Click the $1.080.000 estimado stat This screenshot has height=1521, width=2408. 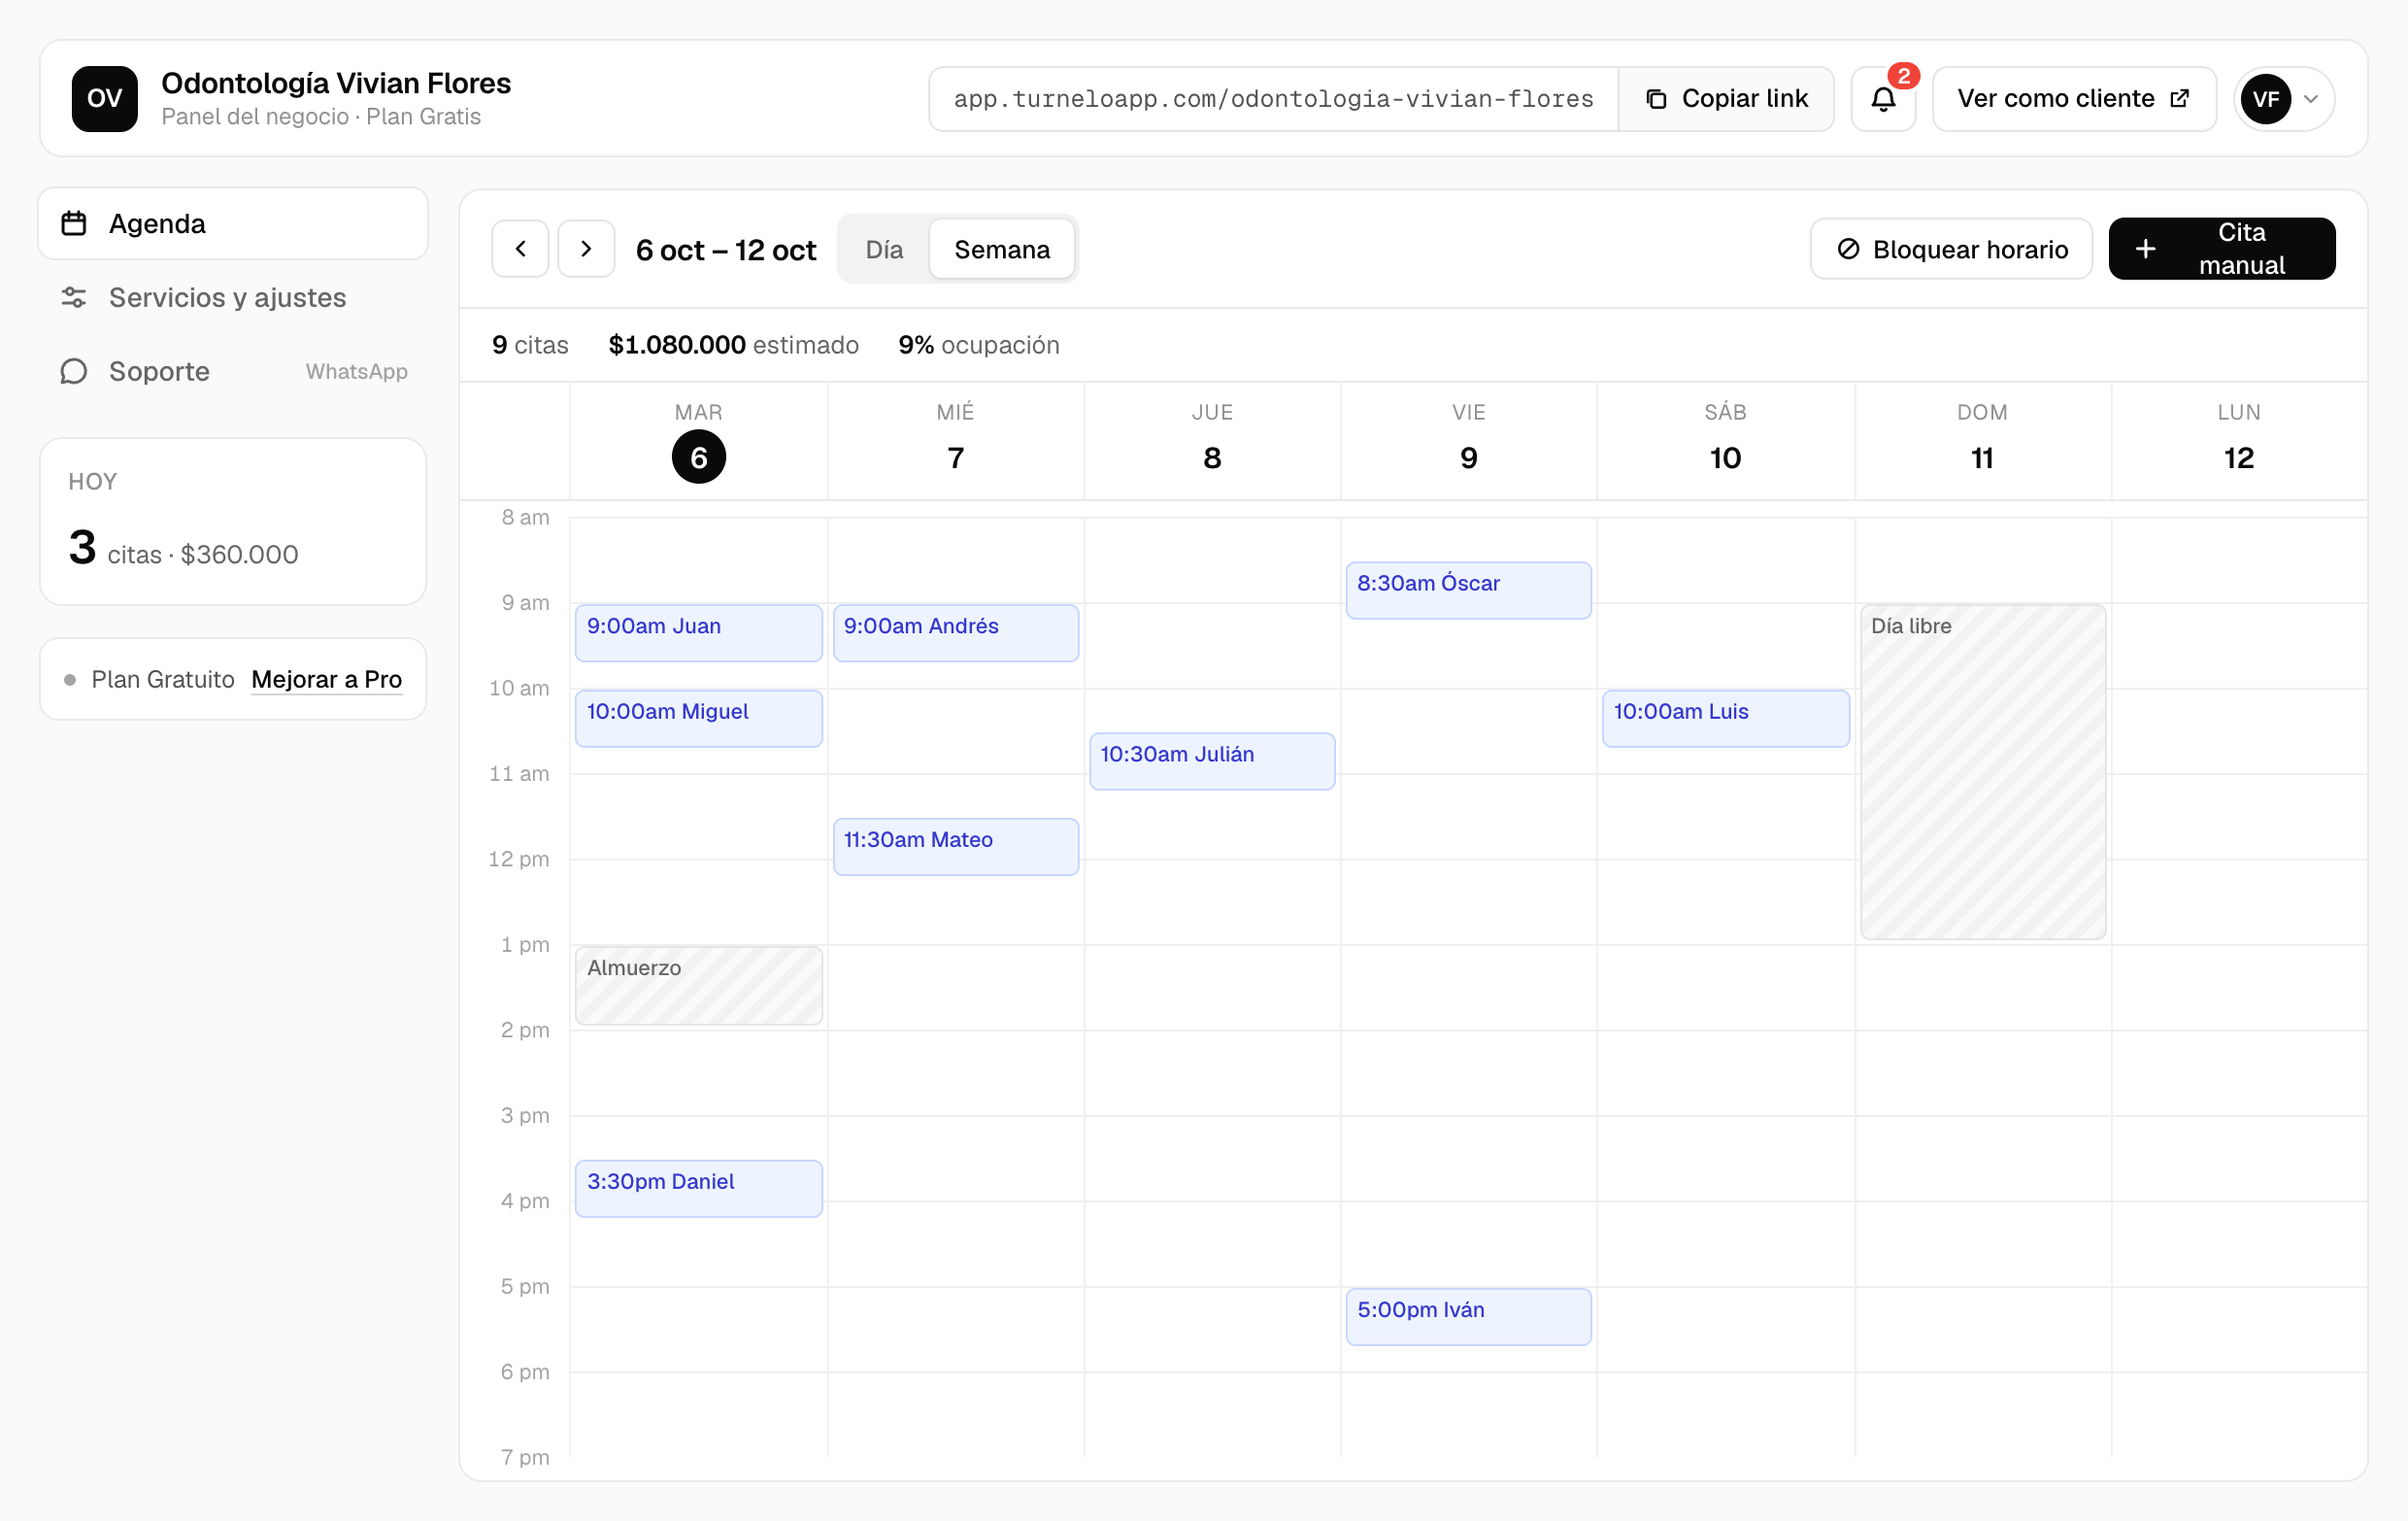click(733, 345)
